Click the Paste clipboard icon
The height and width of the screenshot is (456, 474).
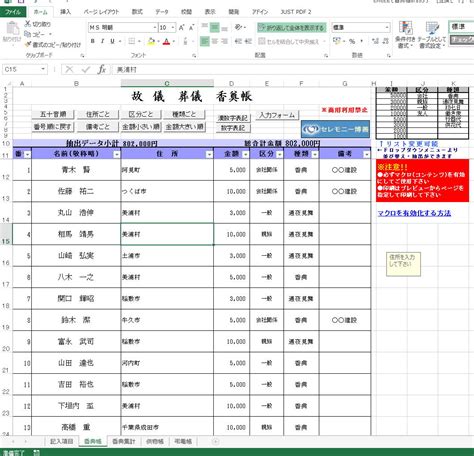click(12, 28)
